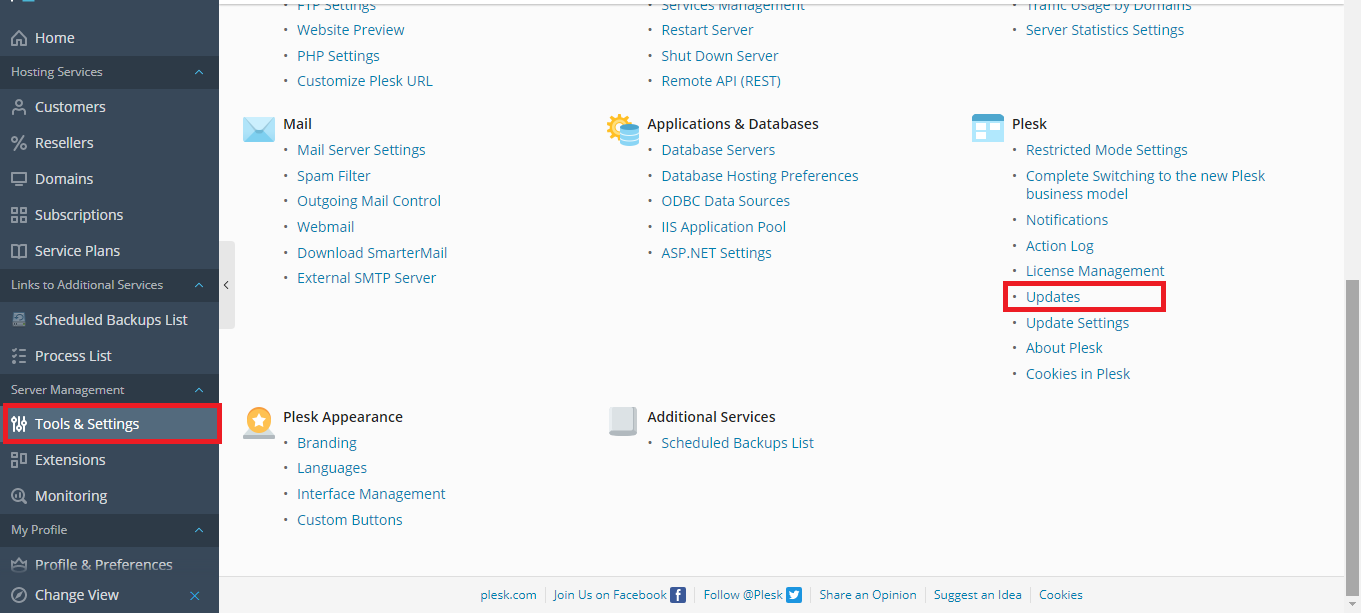
Task: Open Website Preview
Action: pos(351,30)
